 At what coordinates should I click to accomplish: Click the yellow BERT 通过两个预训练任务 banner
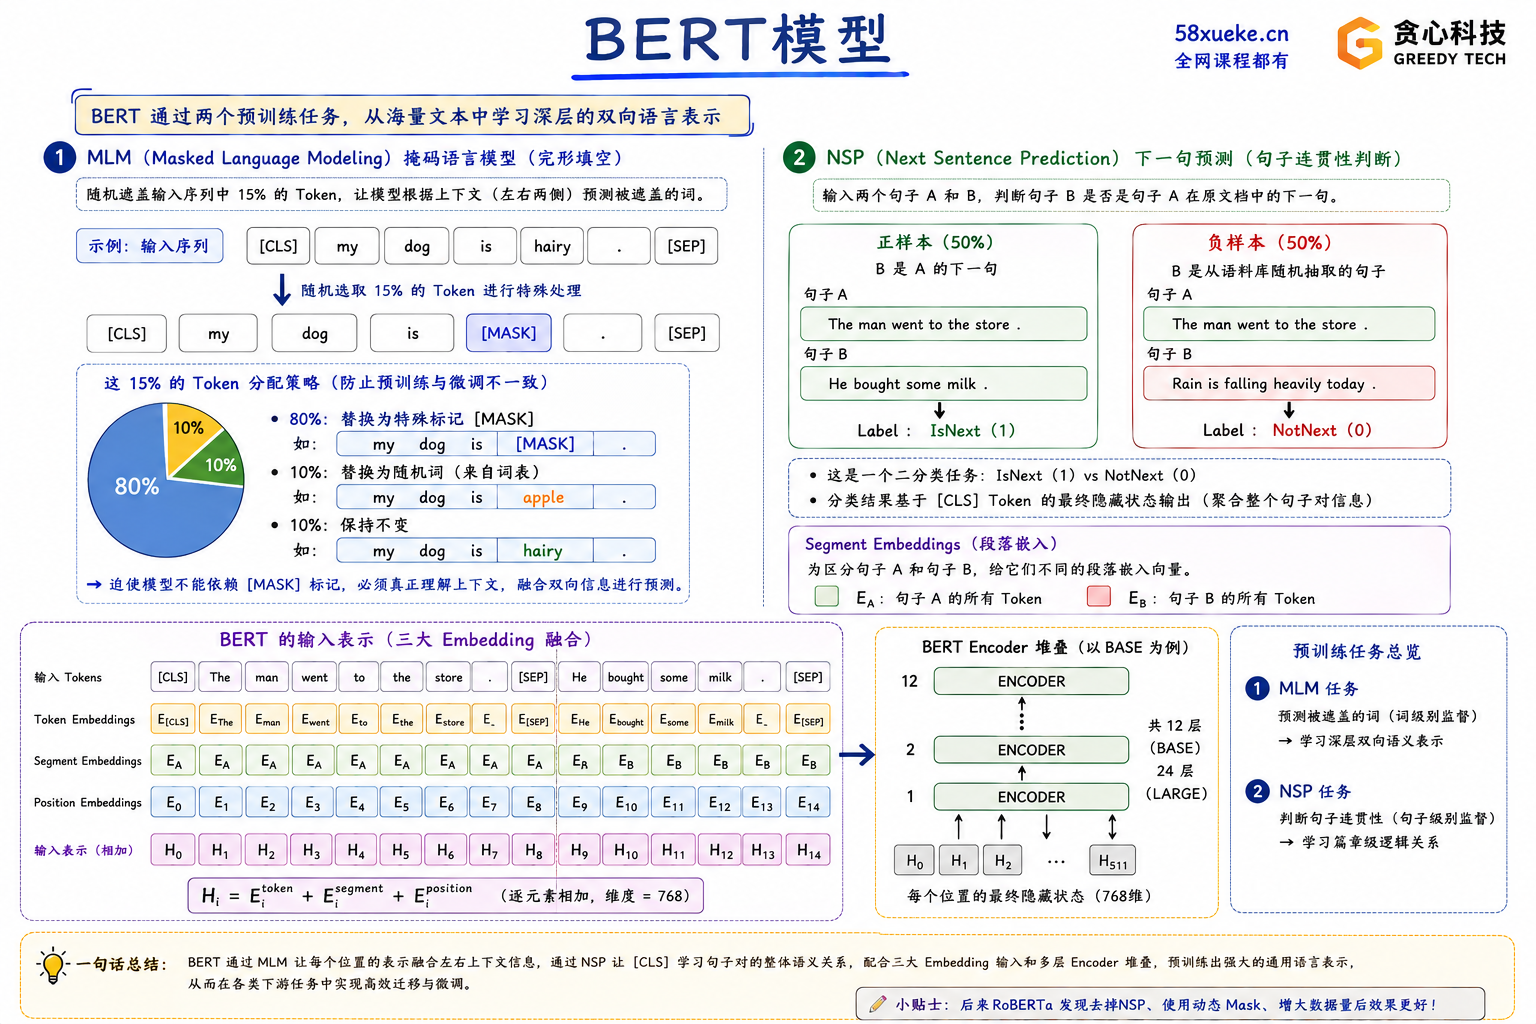tap(412, 116)
